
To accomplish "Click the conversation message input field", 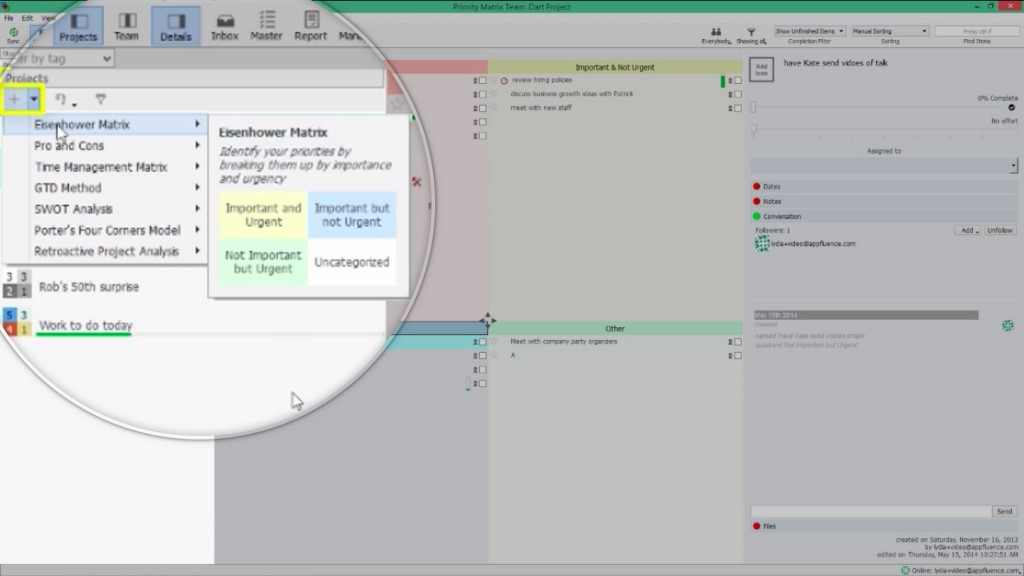I will tap(871, 511).
